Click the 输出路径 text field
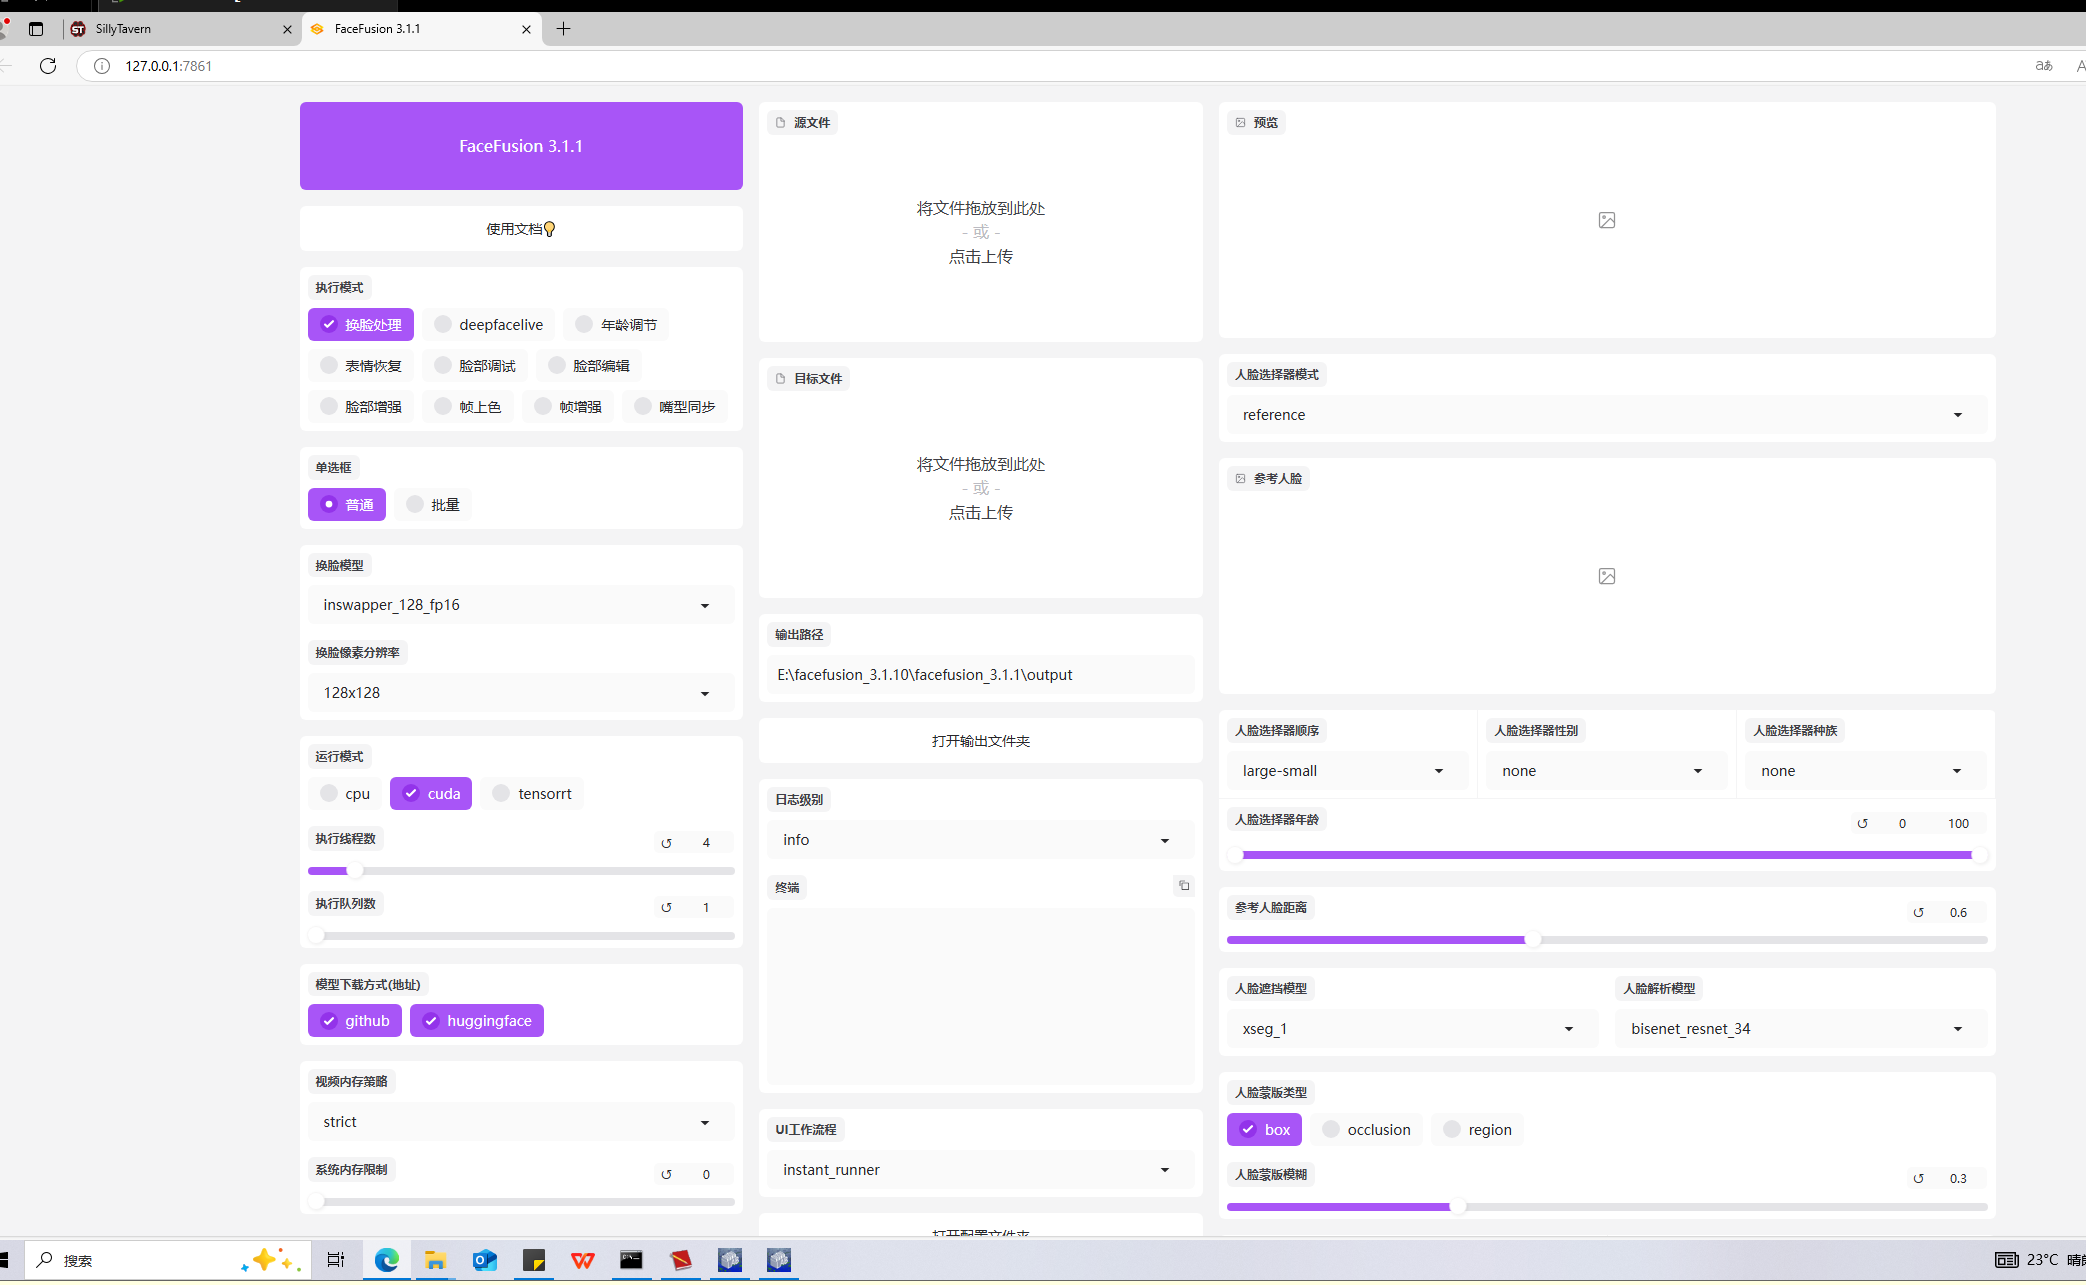This screenshot has width=2086, height=1285. pos(981,675)
